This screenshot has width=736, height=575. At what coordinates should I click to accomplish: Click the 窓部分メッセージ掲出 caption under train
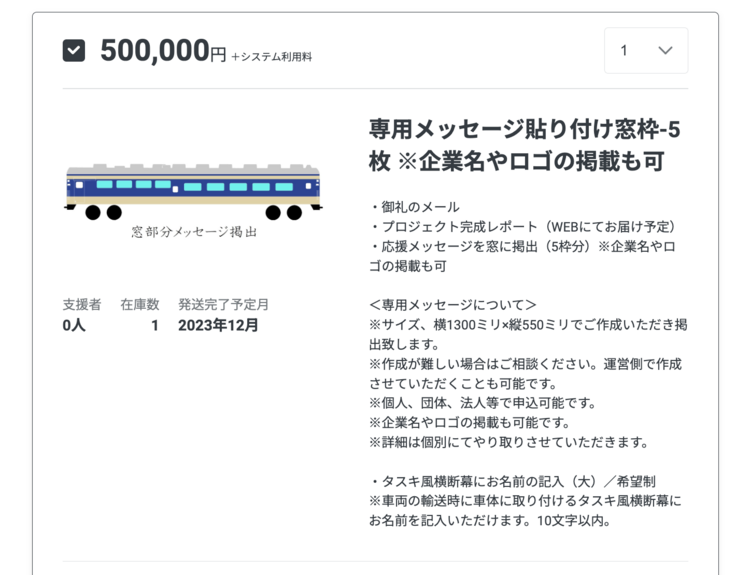click(x=194, y=232)
